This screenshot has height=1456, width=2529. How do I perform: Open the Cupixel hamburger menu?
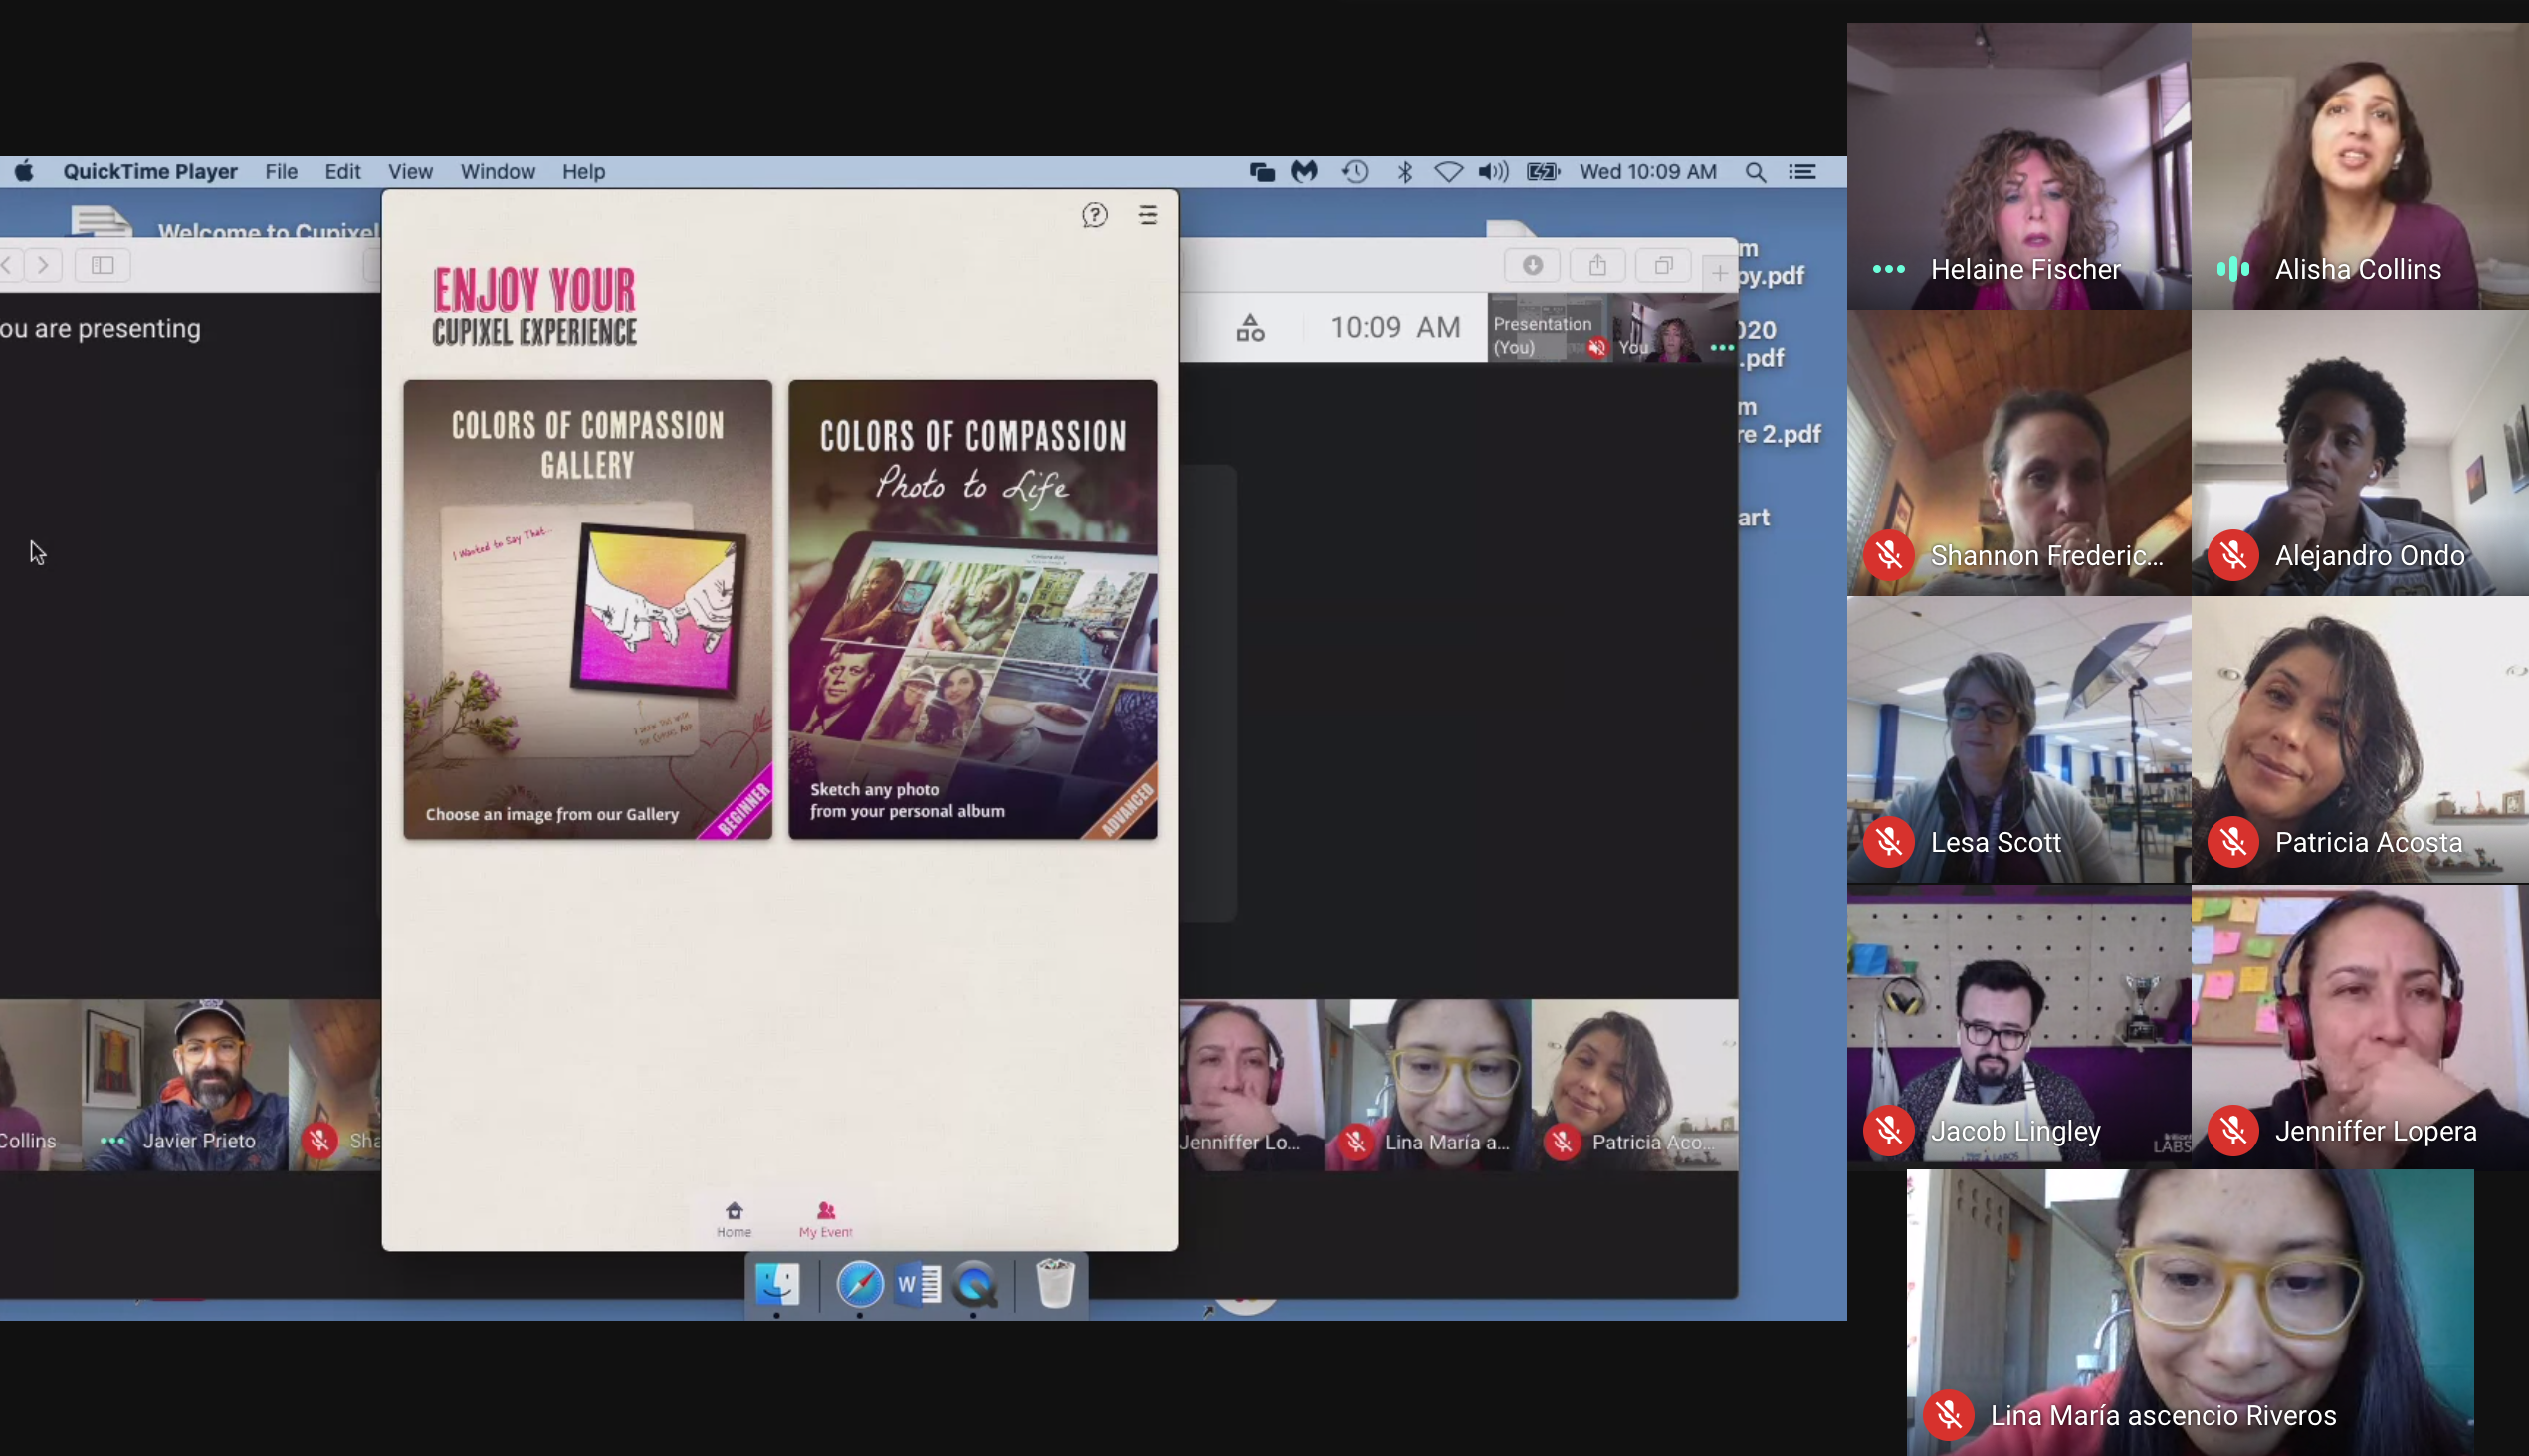click(x=1147, y=215)
